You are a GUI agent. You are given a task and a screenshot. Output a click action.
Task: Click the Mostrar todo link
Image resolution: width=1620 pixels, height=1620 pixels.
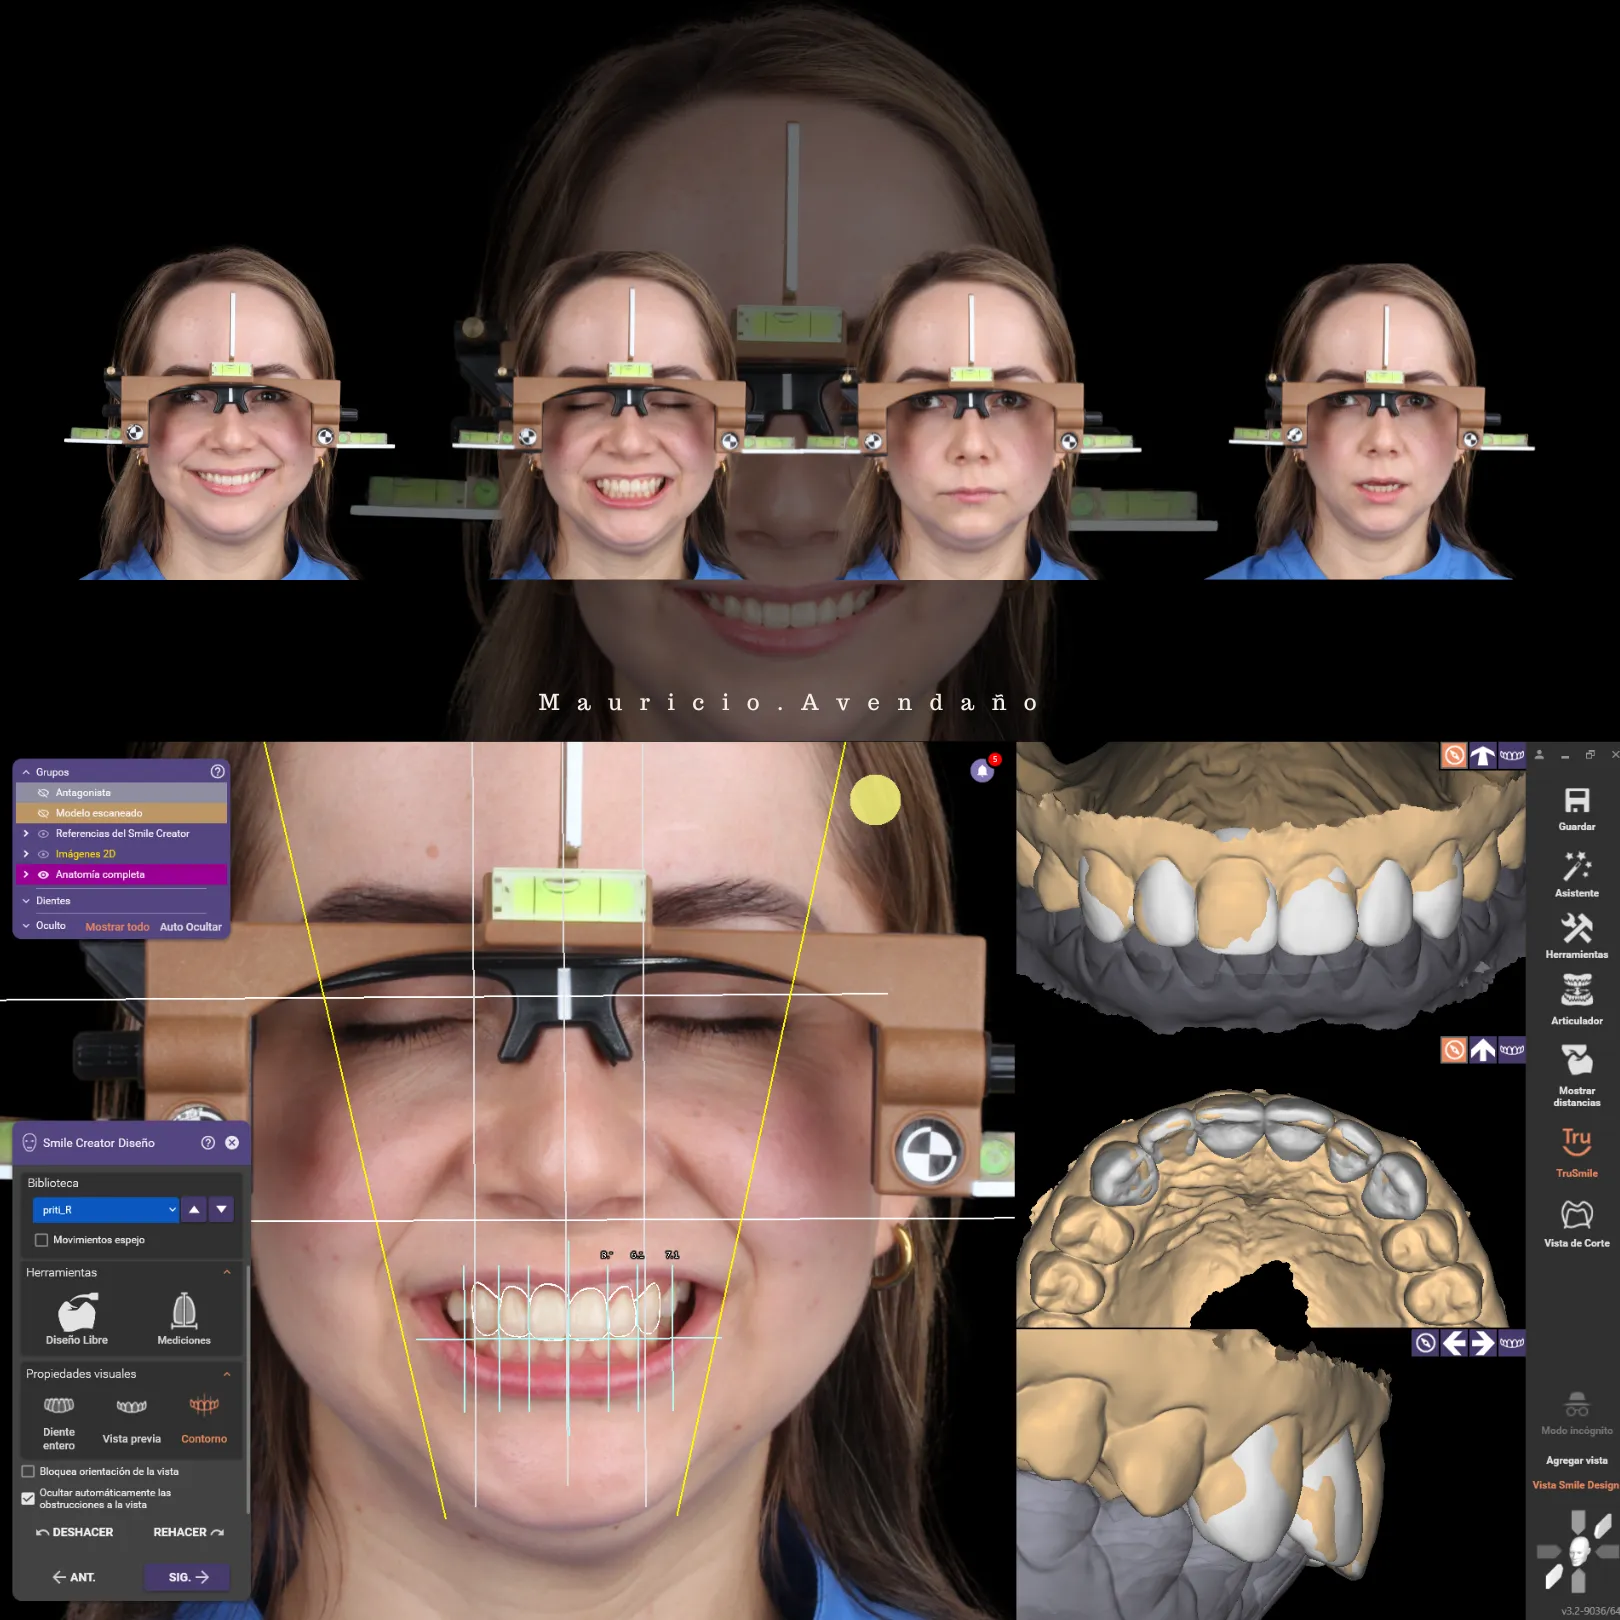click(x=117, y=927)
